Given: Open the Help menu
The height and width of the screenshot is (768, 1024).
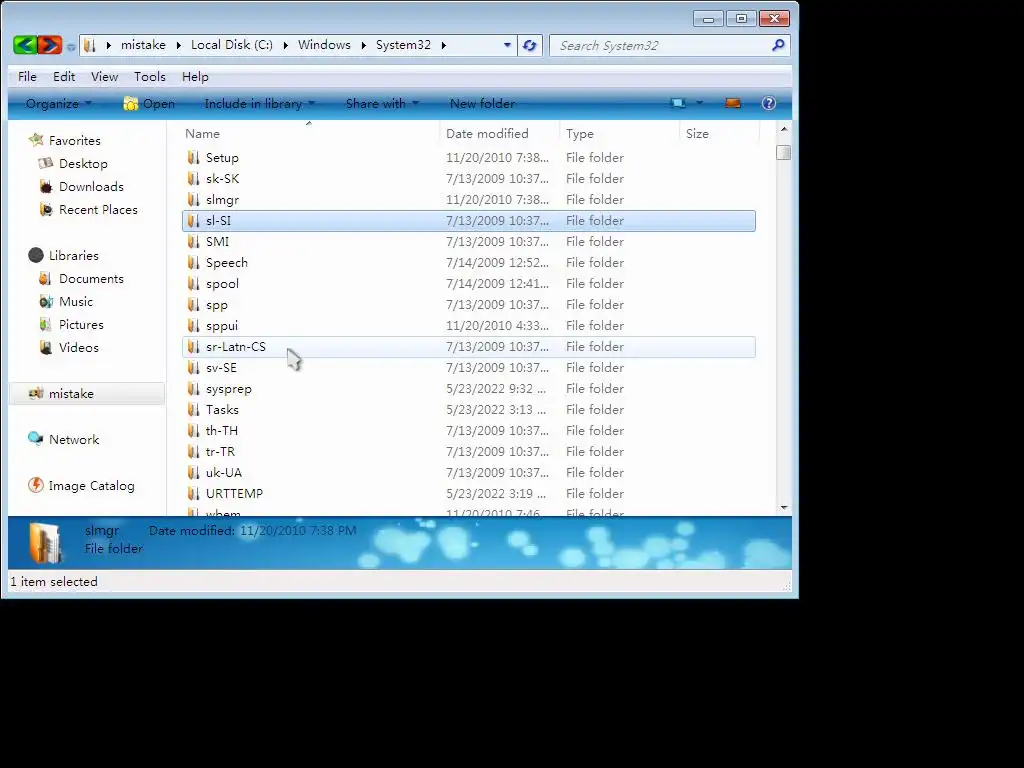Looking at the screenshot, I should pyautogui.click(x=195, y=76).
